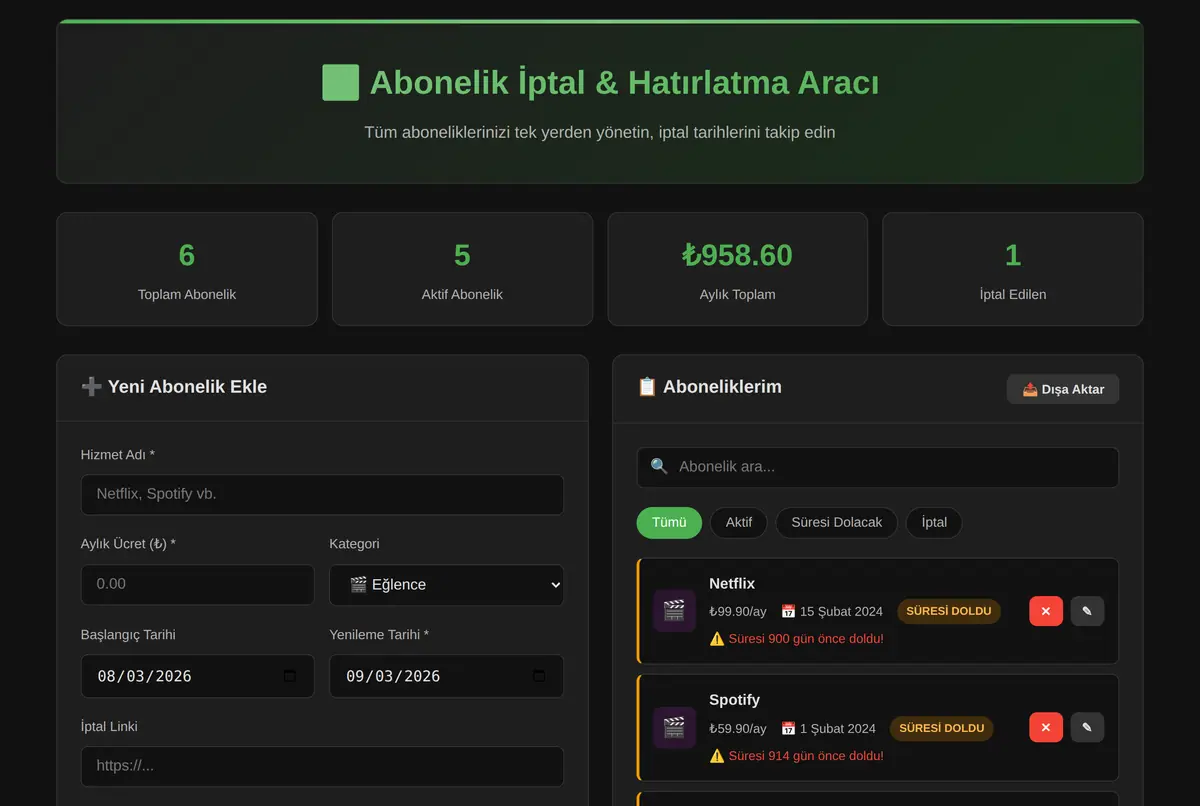Click Netflix SÜRESİ DOLDU badge
The width and height of the screenshot is (1200, 806).
[x=949, y=611]
